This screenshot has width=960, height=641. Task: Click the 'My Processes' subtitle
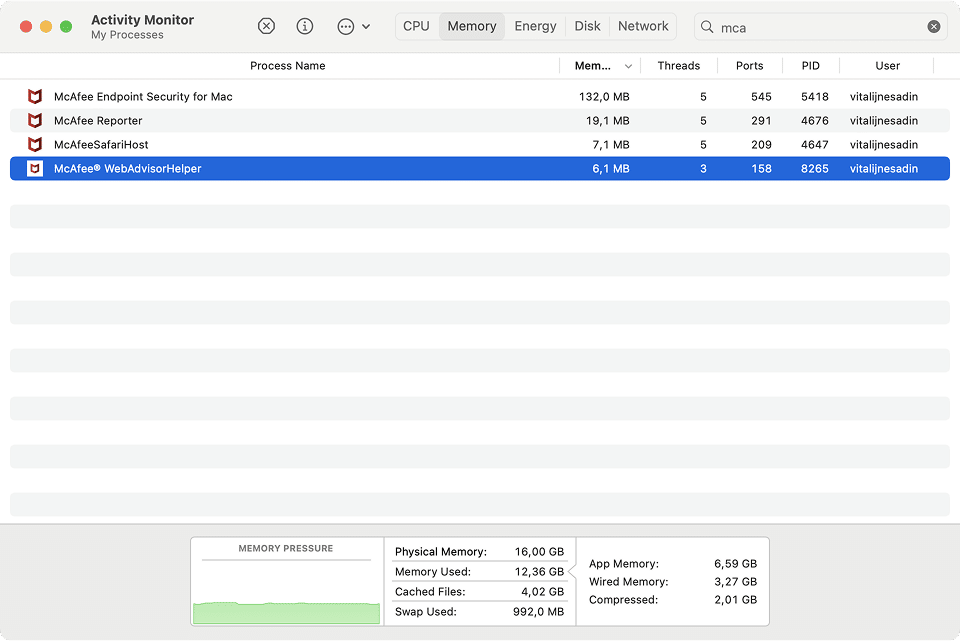pos(127,35)
